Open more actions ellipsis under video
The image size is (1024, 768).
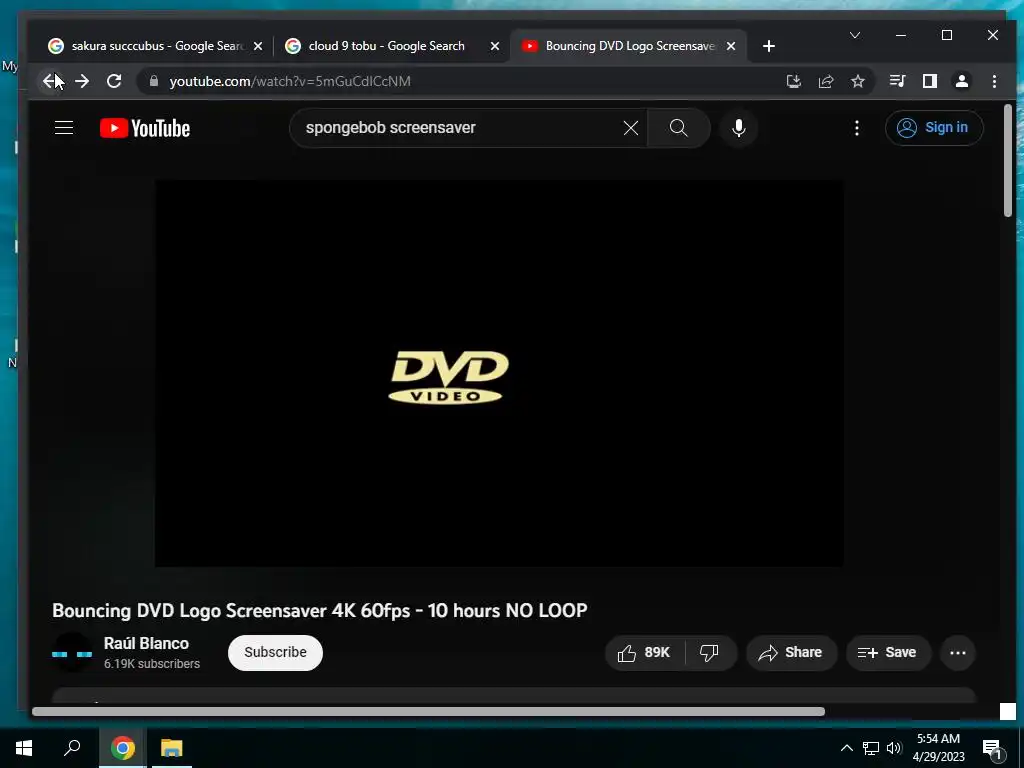958,652
